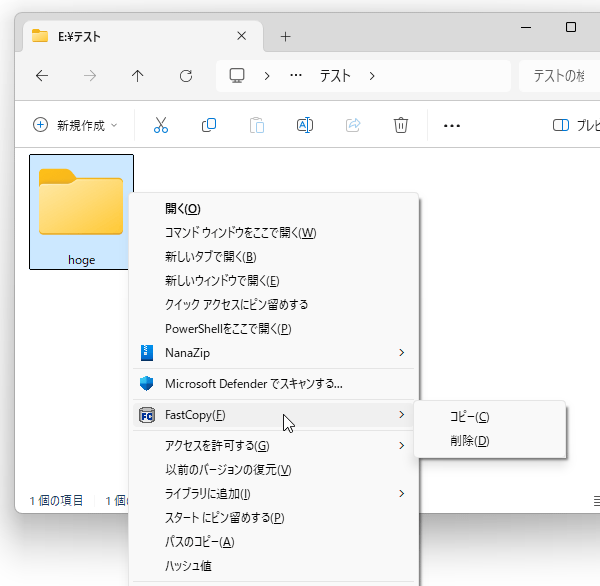
Task: Add a new tab with plus button
Action: click(x=285, y=37)
